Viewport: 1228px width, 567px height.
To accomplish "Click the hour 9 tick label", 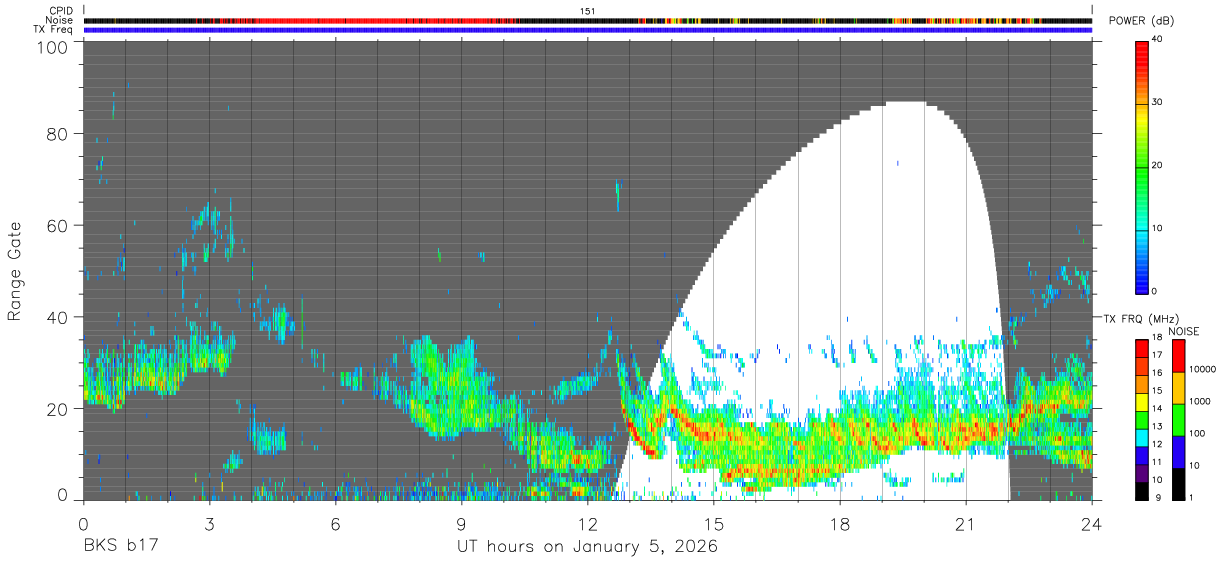I will tap(461, 524).
